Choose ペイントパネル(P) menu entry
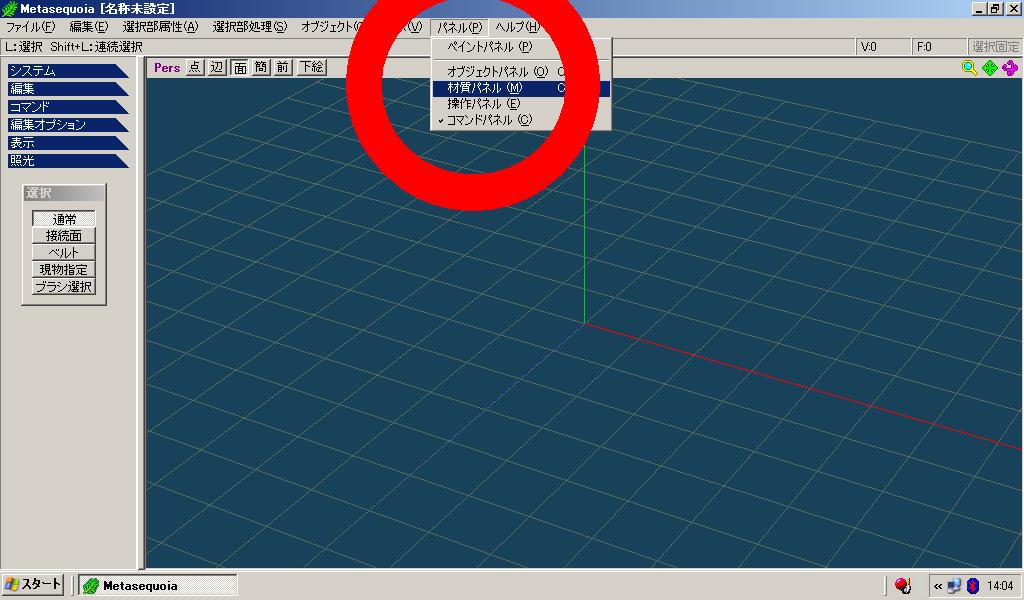1024x600 pixels. (x=520, y=47)
